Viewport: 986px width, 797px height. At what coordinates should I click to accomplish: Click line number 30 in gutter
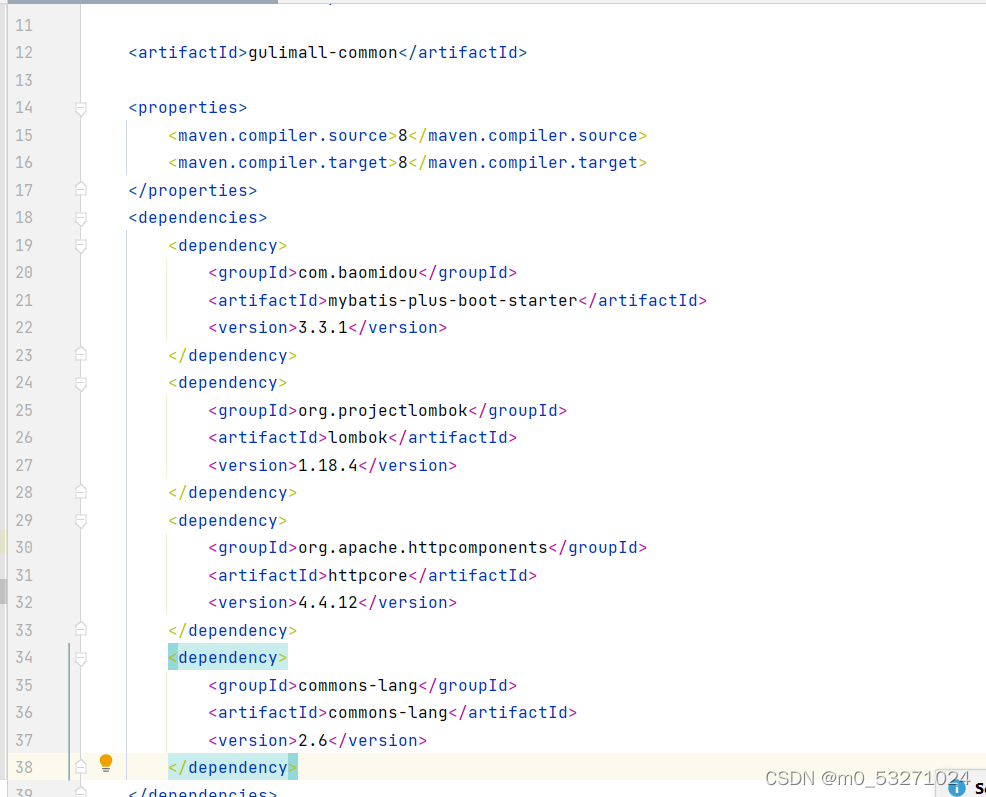24,547
